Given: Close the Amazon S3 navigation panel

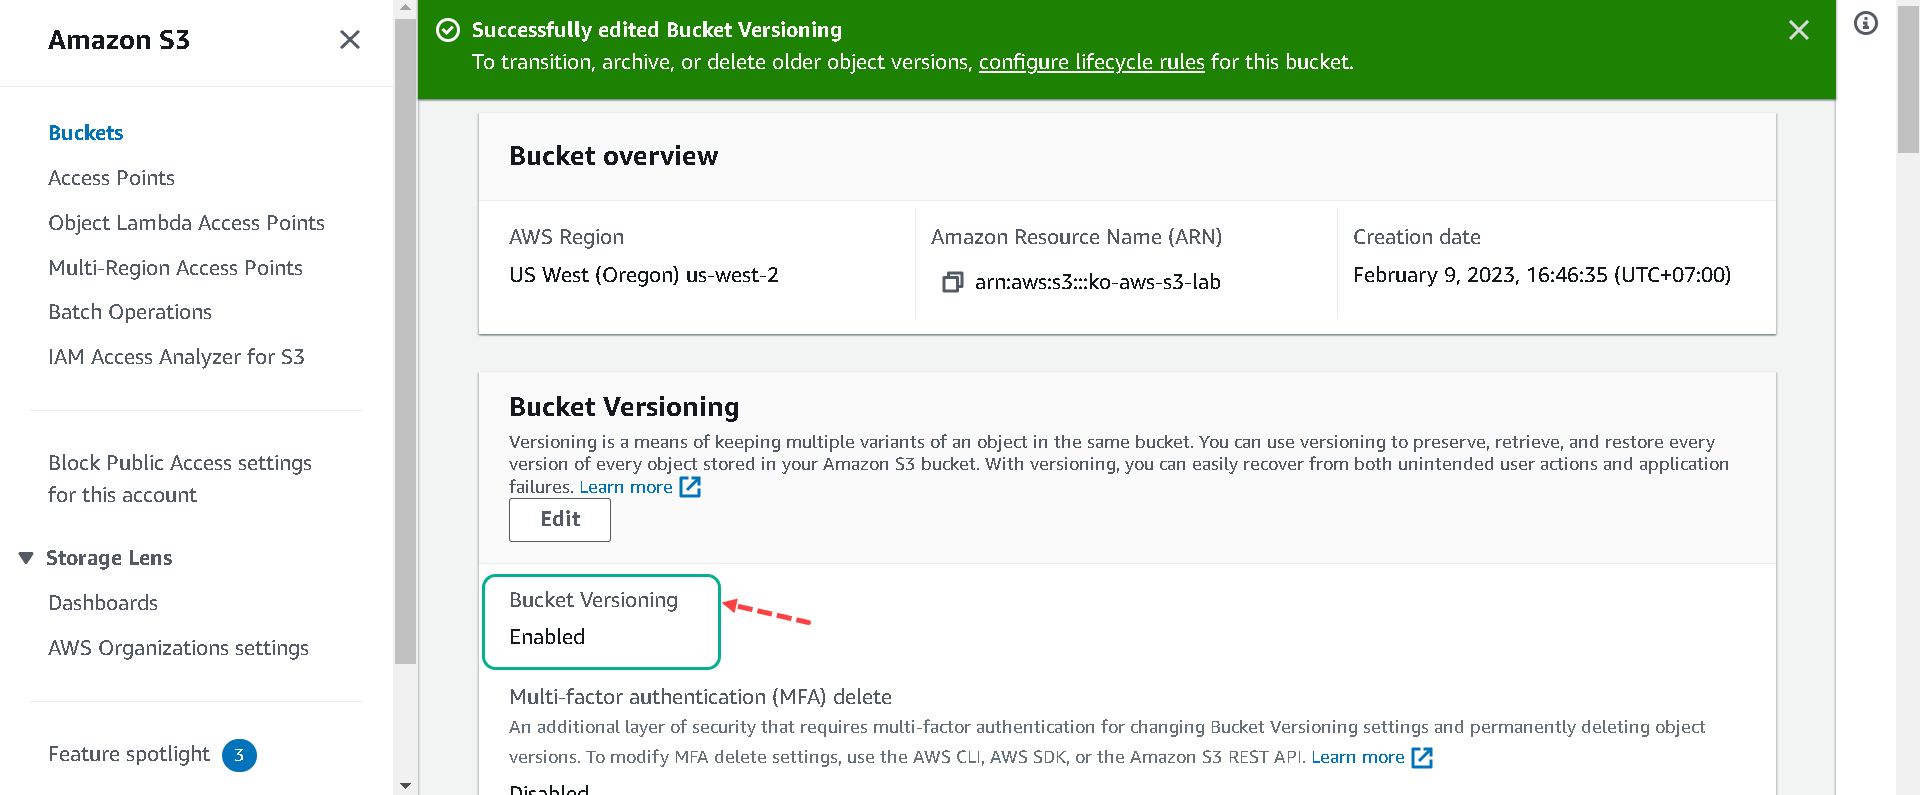Looking at the screenshot, I should 349,40.
